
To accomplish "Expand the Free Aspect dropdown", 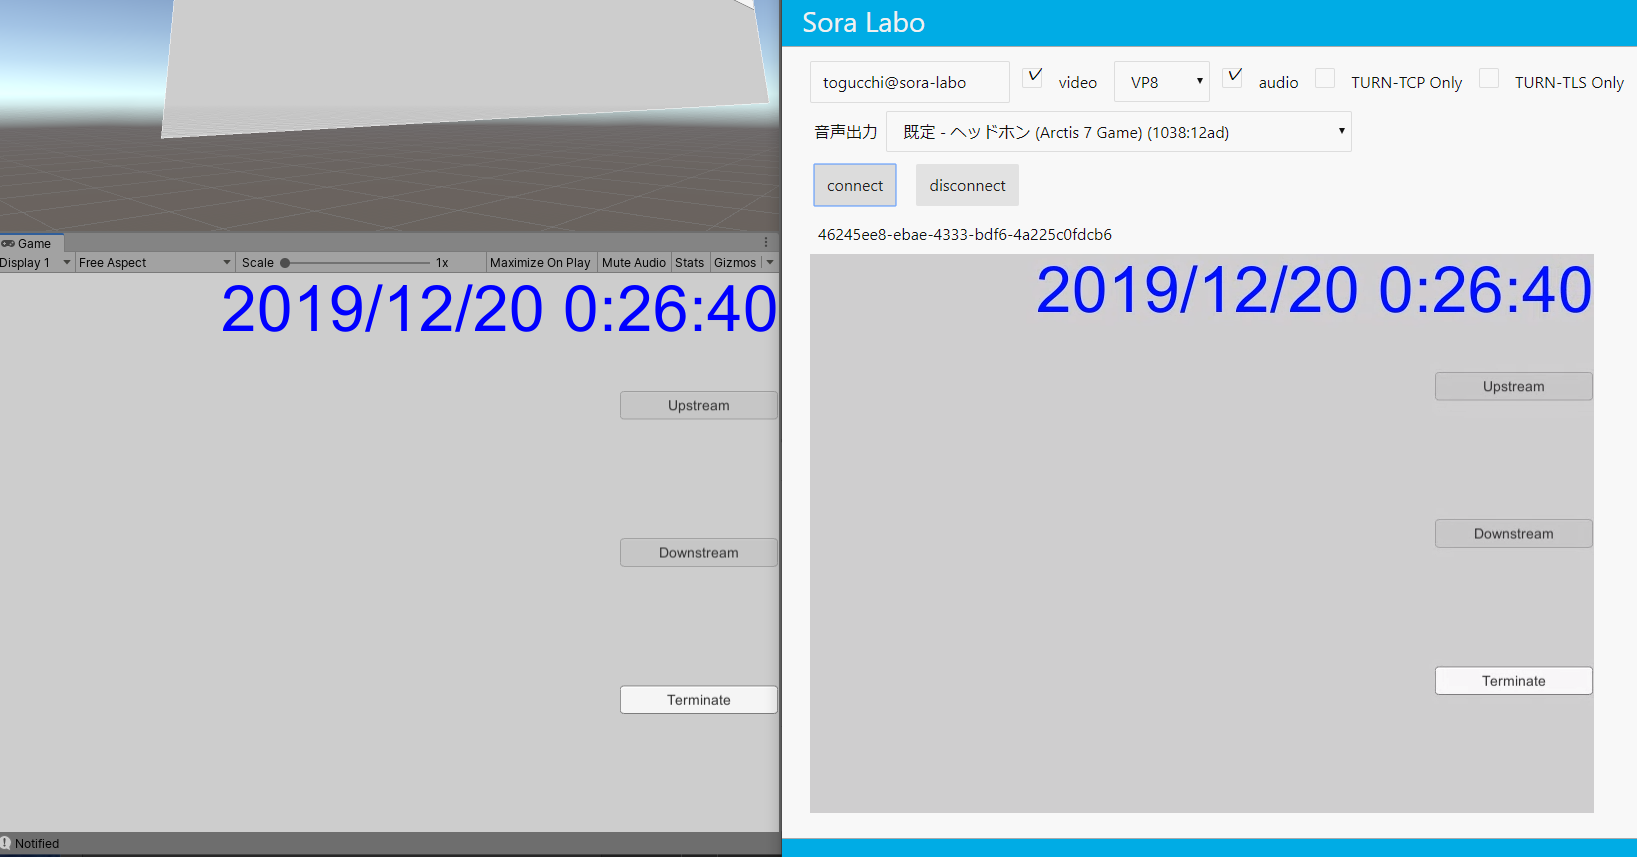I will click(155, 263).
